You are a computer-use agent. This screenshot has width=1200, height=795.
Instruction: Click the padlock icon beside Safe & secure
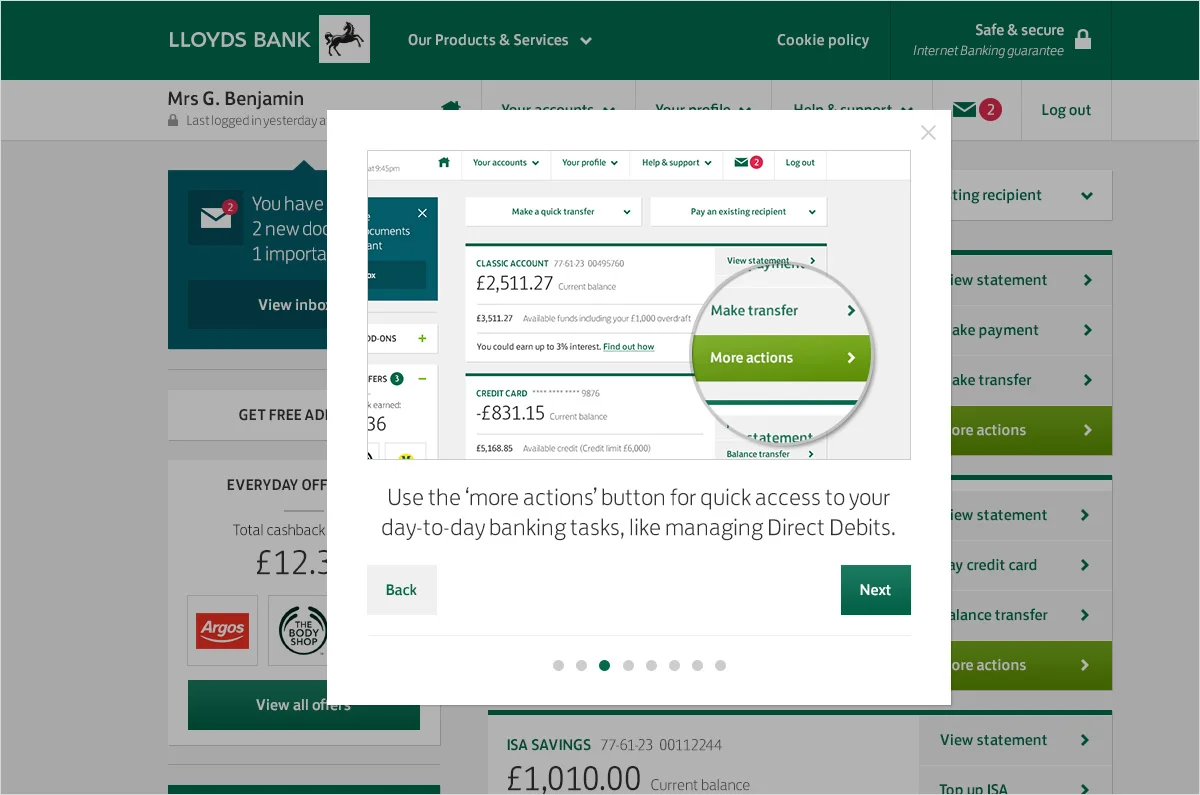point(1083,39)
